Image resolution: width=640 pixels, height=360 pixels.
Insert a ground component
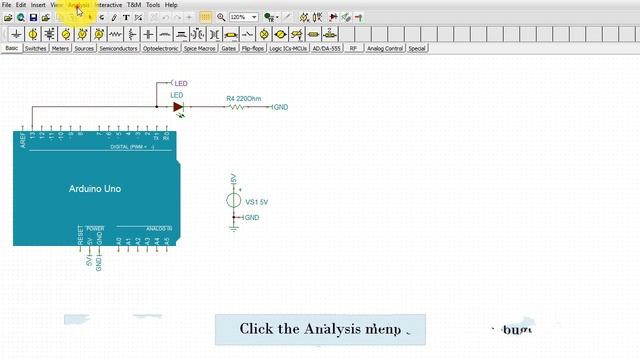pos(16,34)
